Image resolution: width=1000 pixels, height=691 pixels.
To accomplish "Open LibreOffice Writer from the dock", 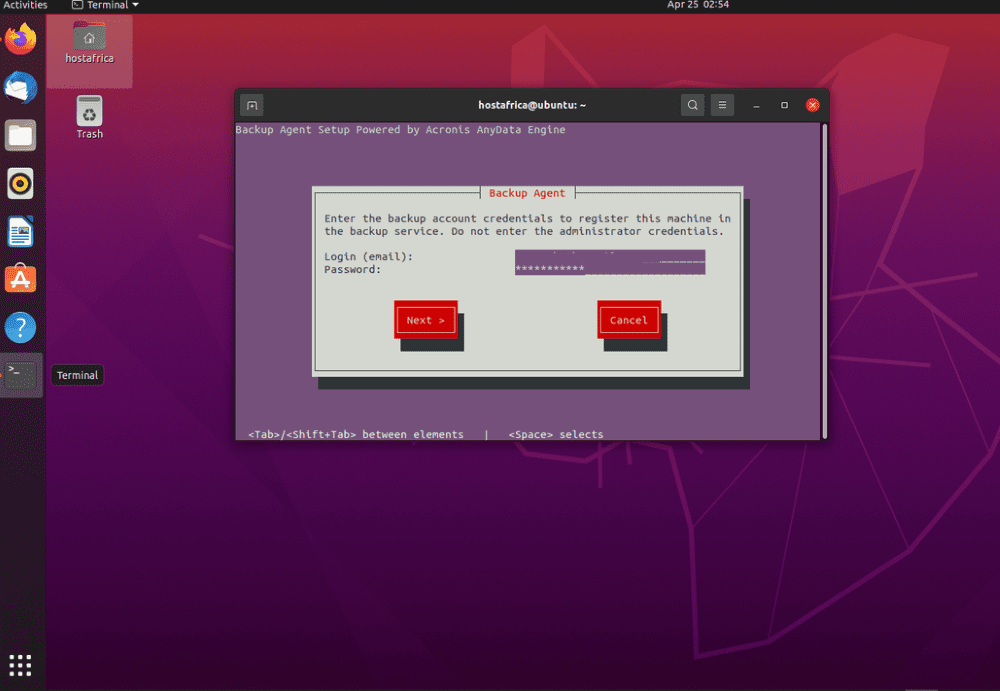I will (20, 232).
